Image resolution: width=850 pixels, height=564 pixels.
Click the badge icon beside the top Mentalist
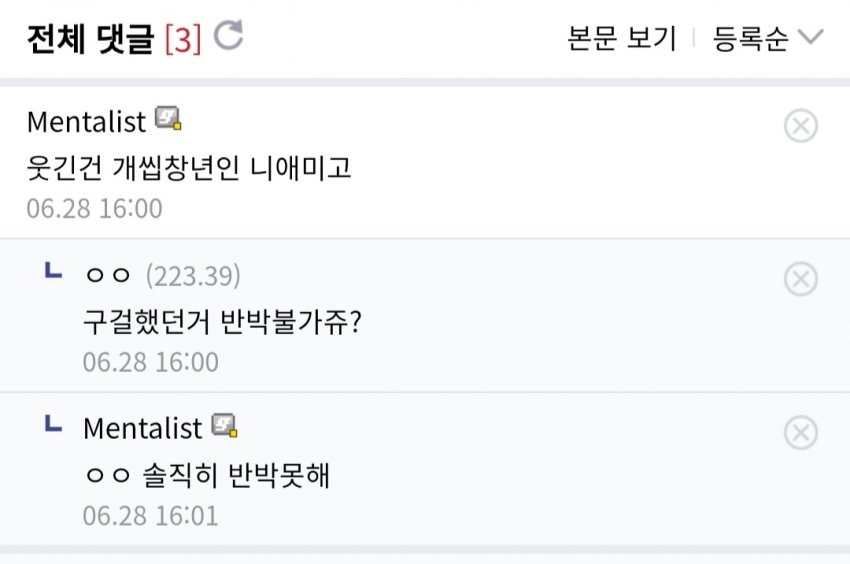click(168, 121)
